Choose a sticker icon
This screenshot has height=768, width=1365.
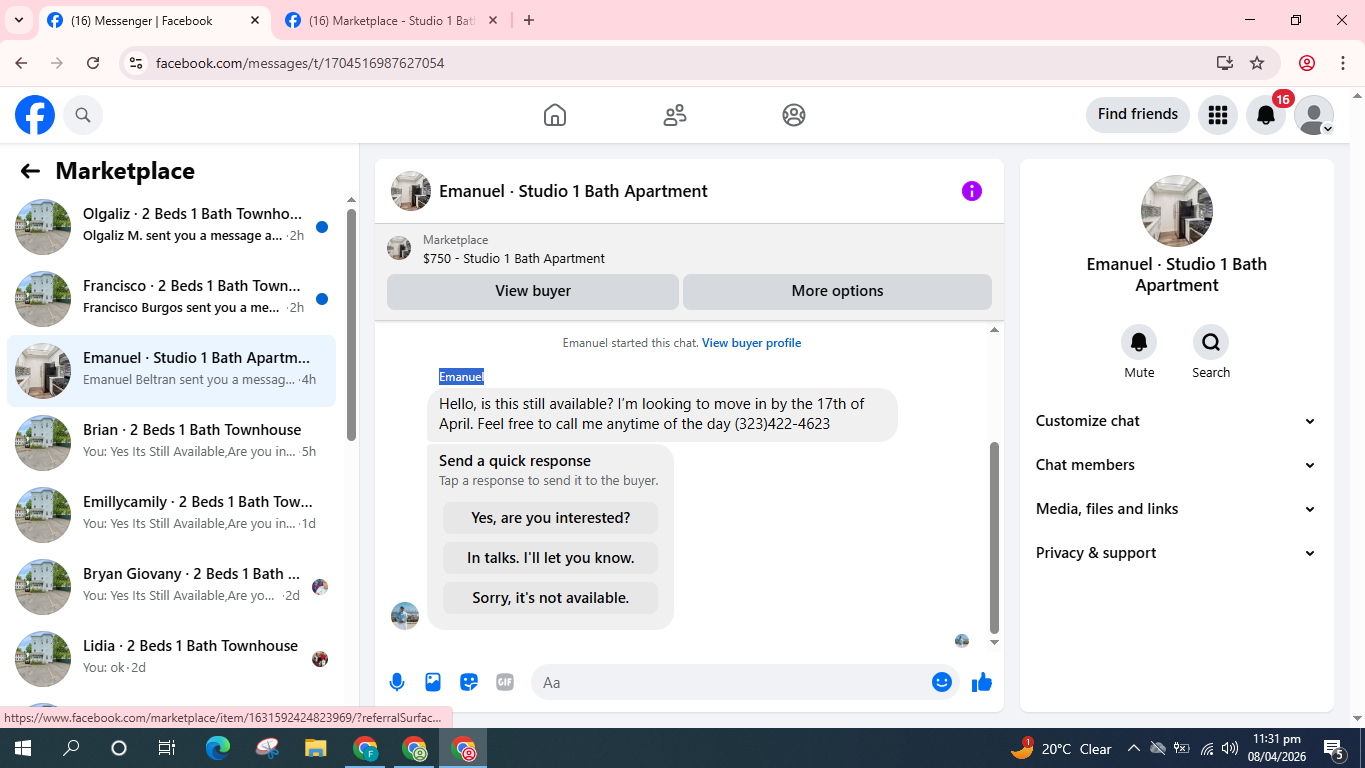click(469, 682)
